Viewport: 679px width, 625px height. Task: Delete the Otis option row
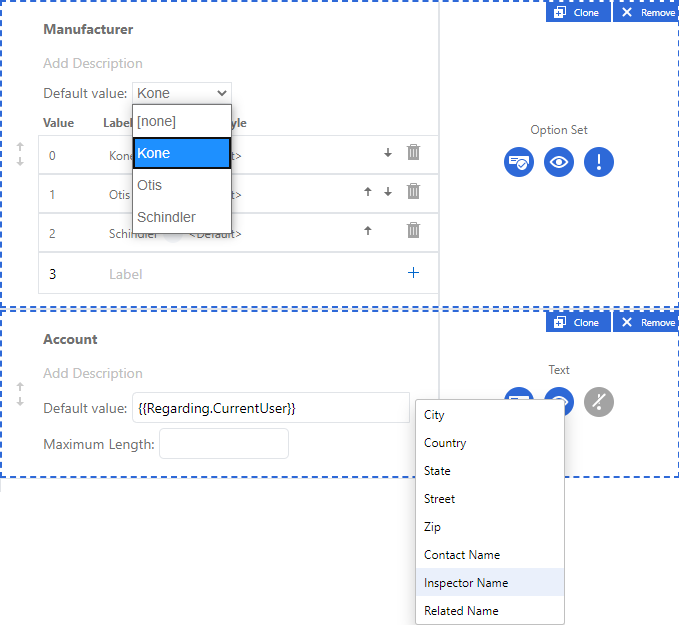[x=413, y=192]
